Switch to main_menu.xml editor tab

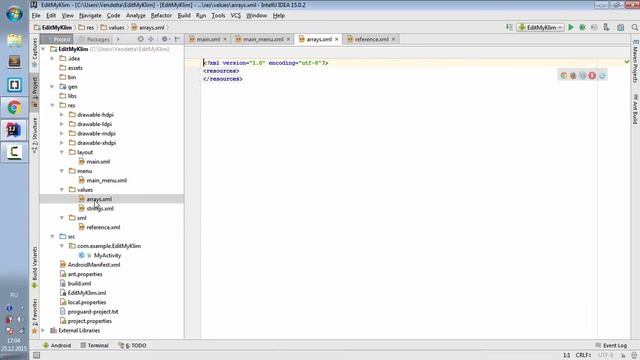[263, 39]
